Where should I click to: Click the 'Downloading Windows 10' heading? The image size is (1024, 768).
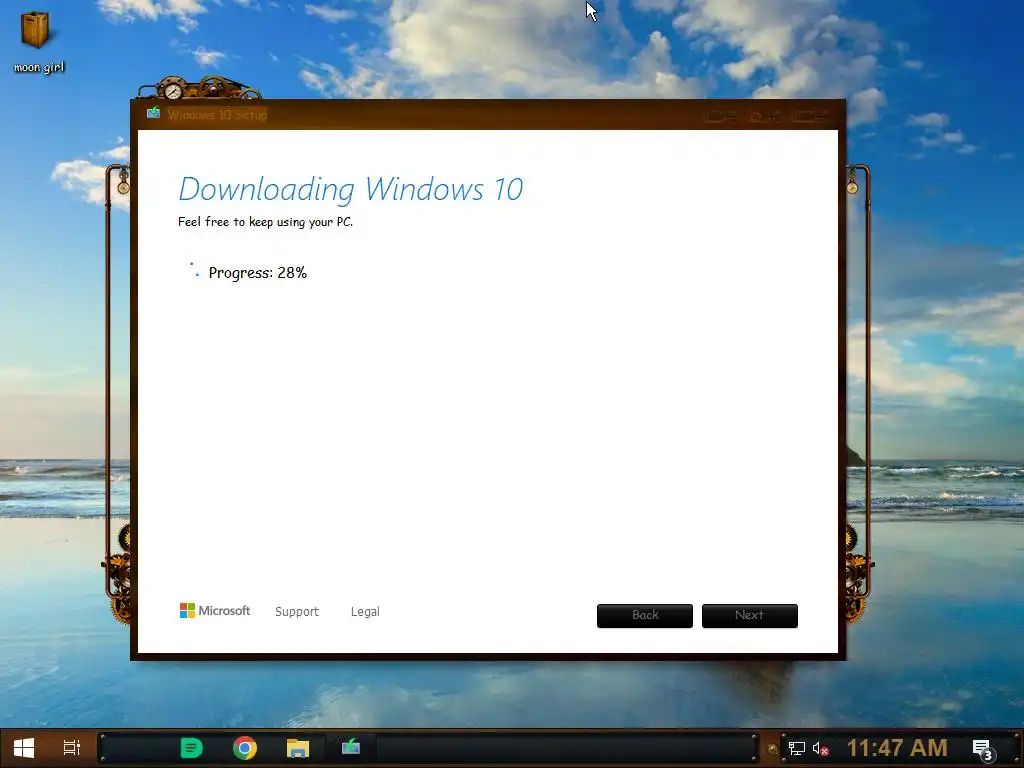point(351,189)
